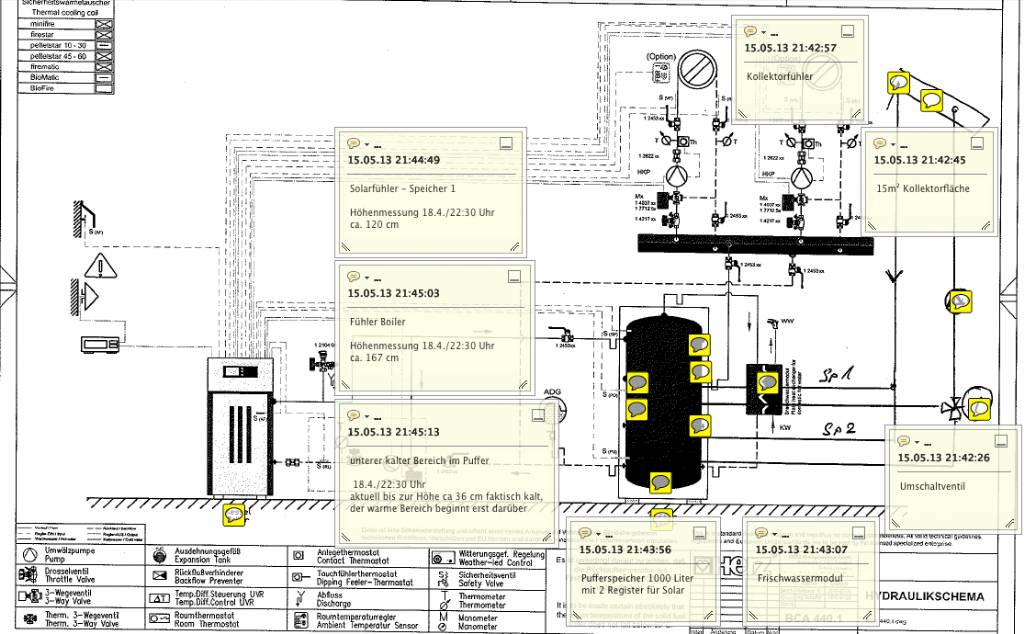
Task: Select the upper comment marker at the solar collector's top-left corner
Action: (899, 83)
